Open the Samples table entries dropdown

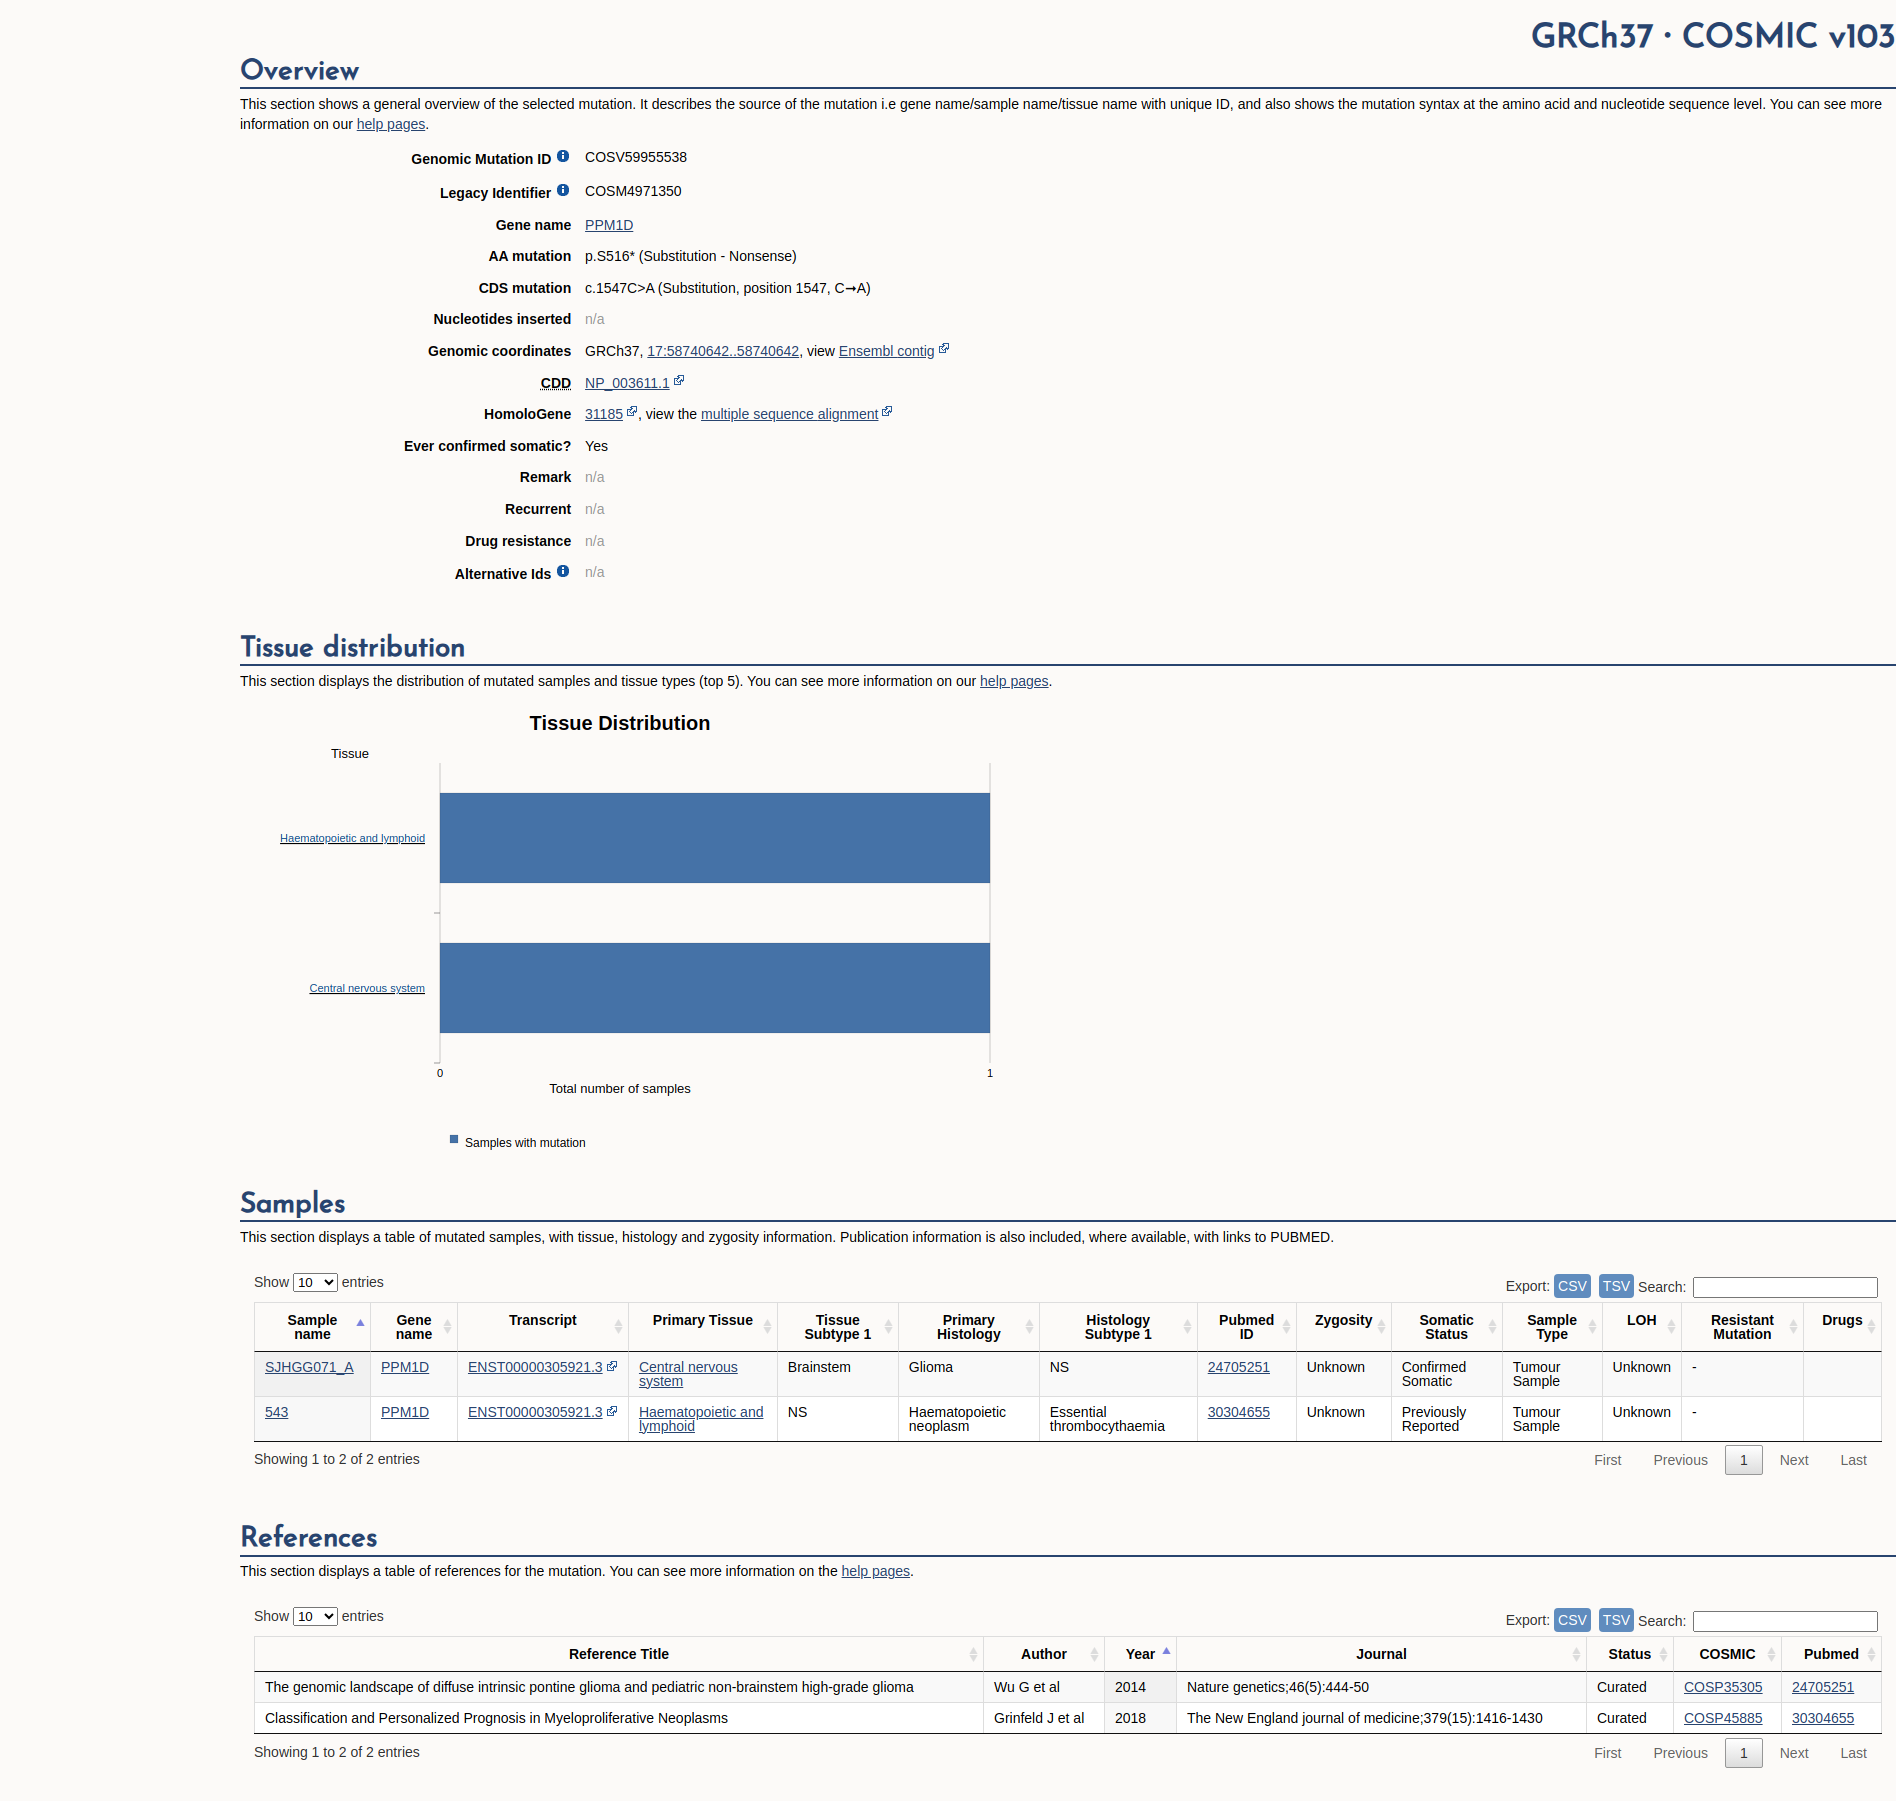click(315, 1282)
